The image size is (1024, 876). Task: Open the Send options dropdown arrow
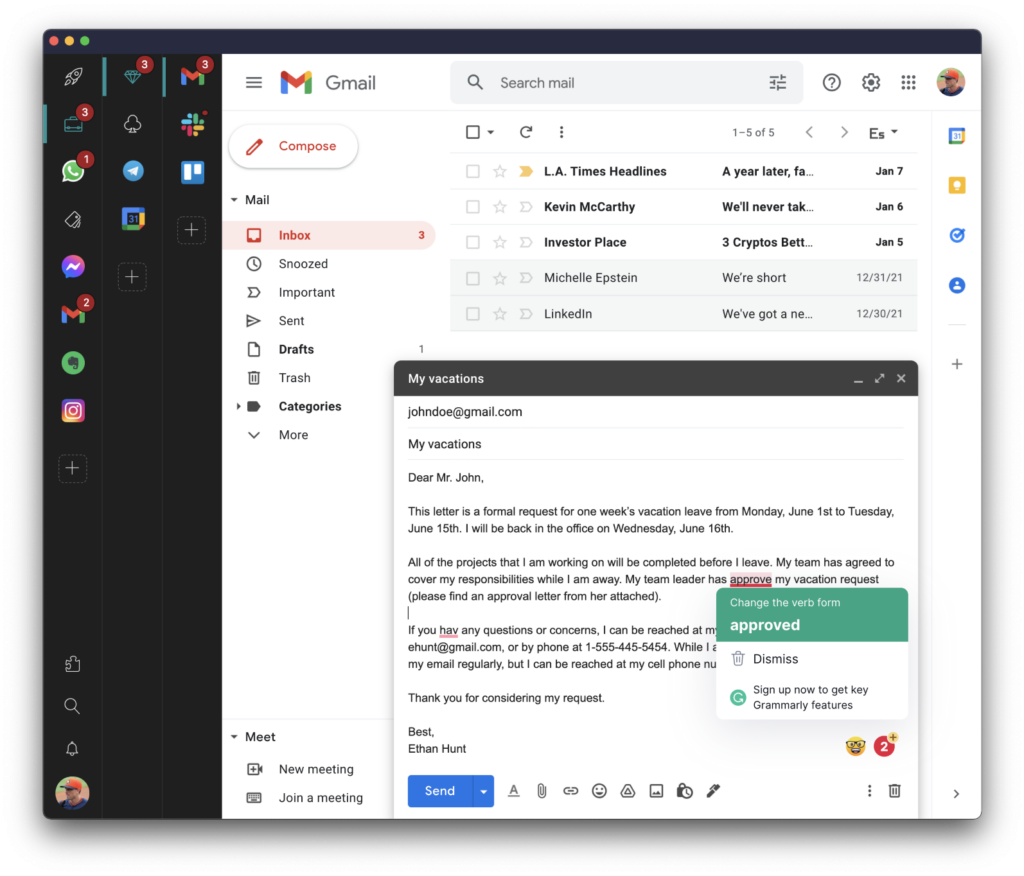click(x=484, y=791)
